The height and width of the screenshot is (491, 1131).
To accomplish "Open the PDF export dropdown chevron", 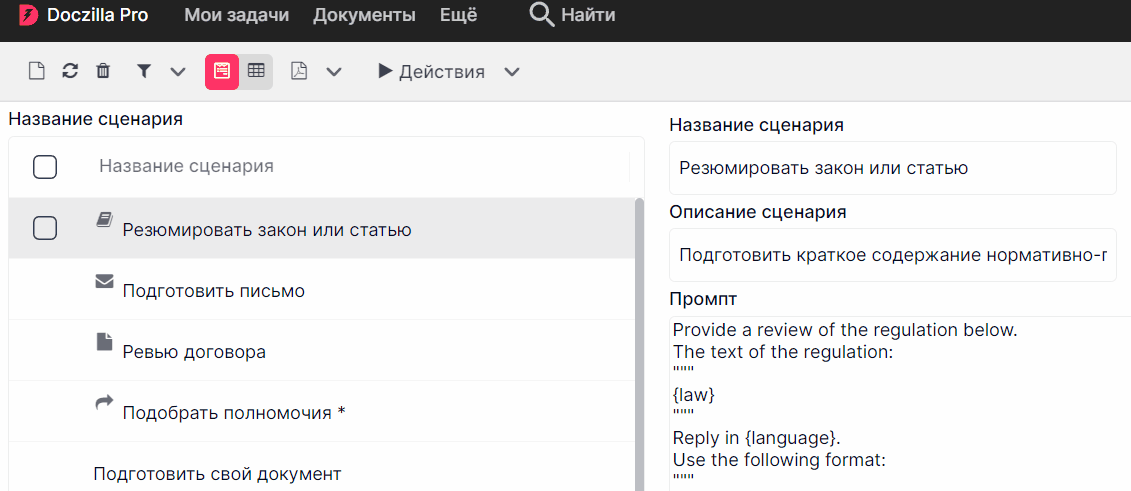I will pos(333,72).
